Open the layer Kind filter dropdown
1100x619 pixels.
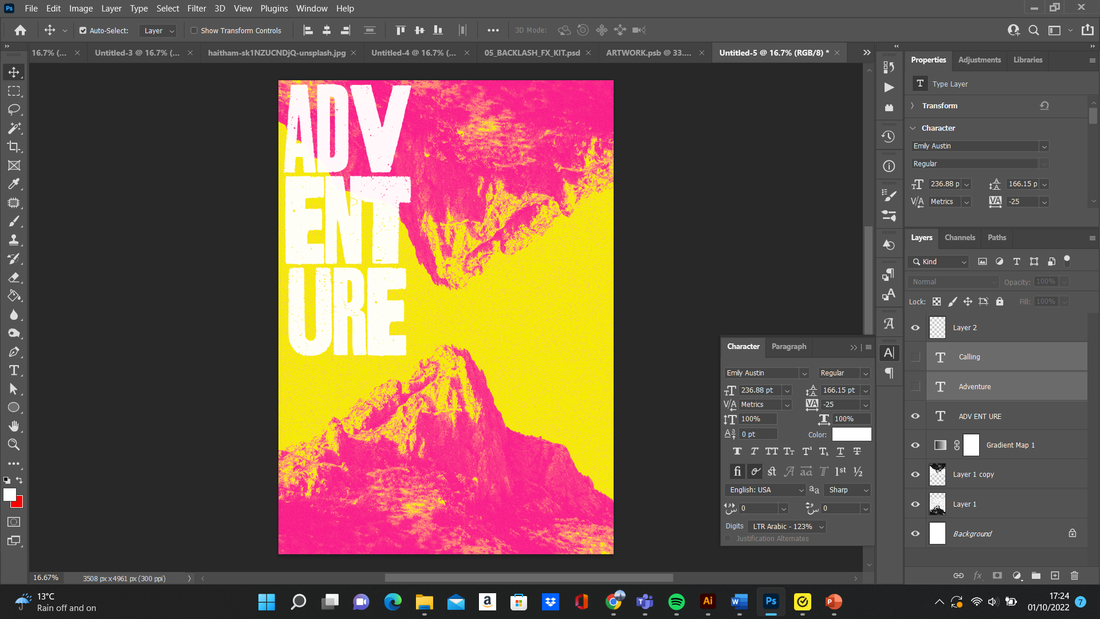tap(939, 262)
